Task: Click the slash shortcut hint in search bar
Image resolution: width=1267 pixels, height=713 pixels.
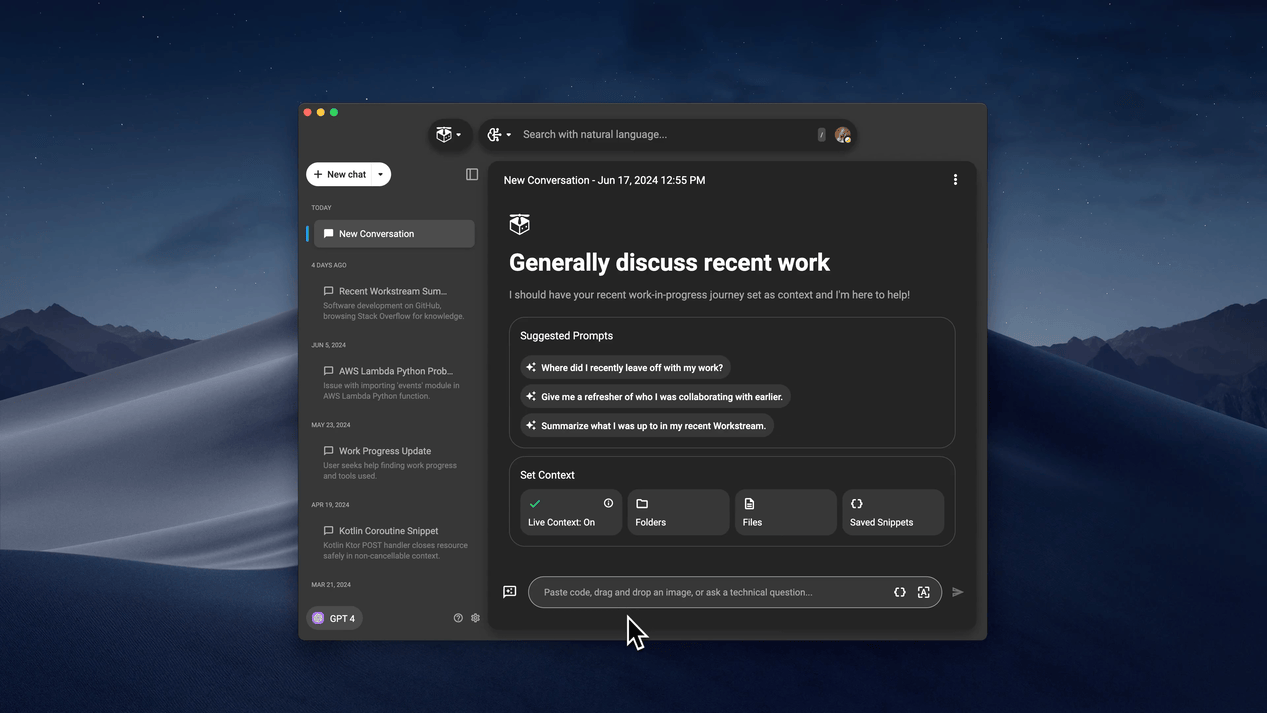Action: pos(822,135)
